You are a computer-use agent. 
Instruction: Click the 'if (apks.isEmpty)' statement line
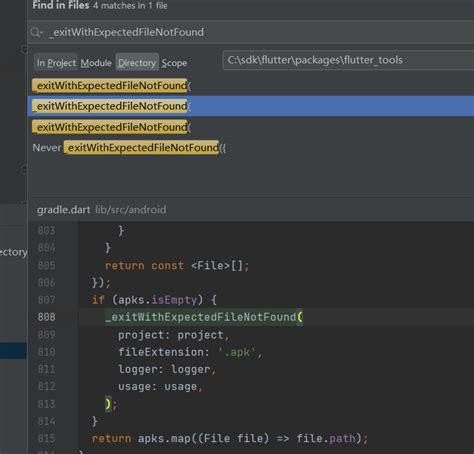coord(154,300)
